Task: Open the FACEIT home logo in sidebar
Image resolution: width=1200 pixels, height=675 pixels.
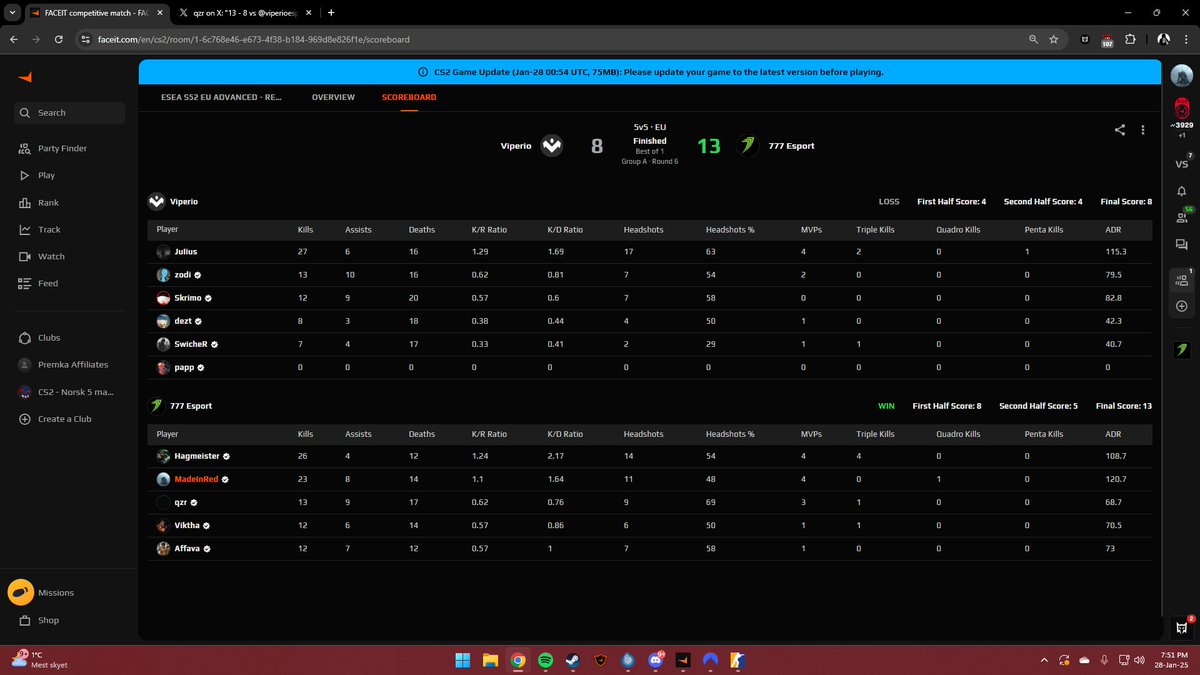Action: [x=24, y=78]
